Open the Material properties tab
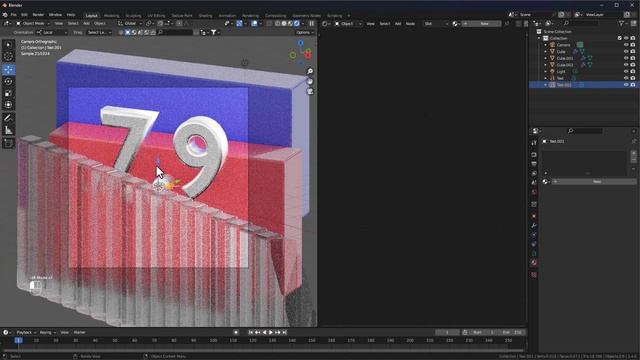Viewport: 640px width, 360px height. click(x=534, y=263)
